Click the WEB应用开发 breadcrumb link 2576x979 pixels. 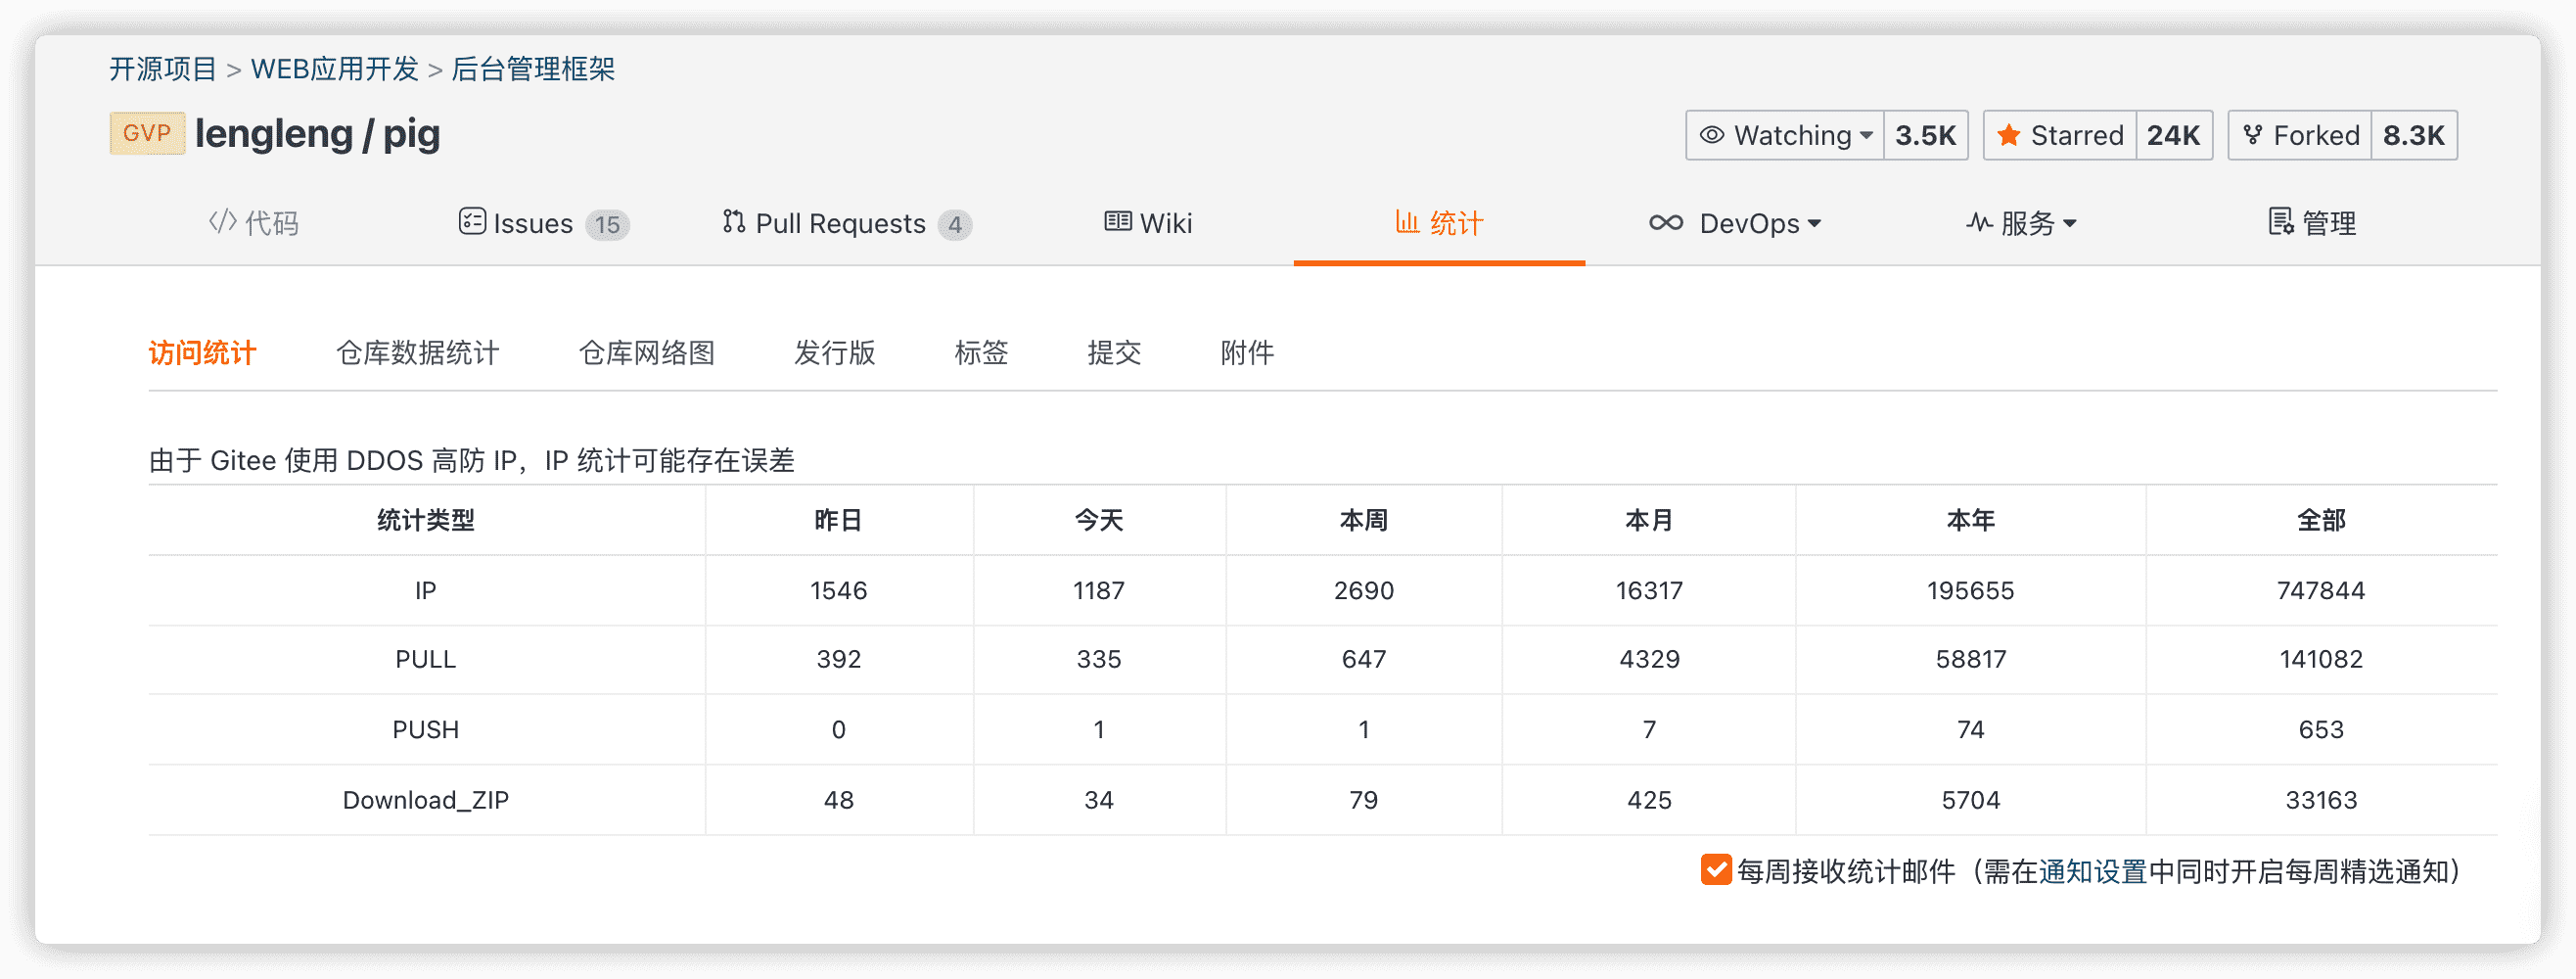point(335,69)
